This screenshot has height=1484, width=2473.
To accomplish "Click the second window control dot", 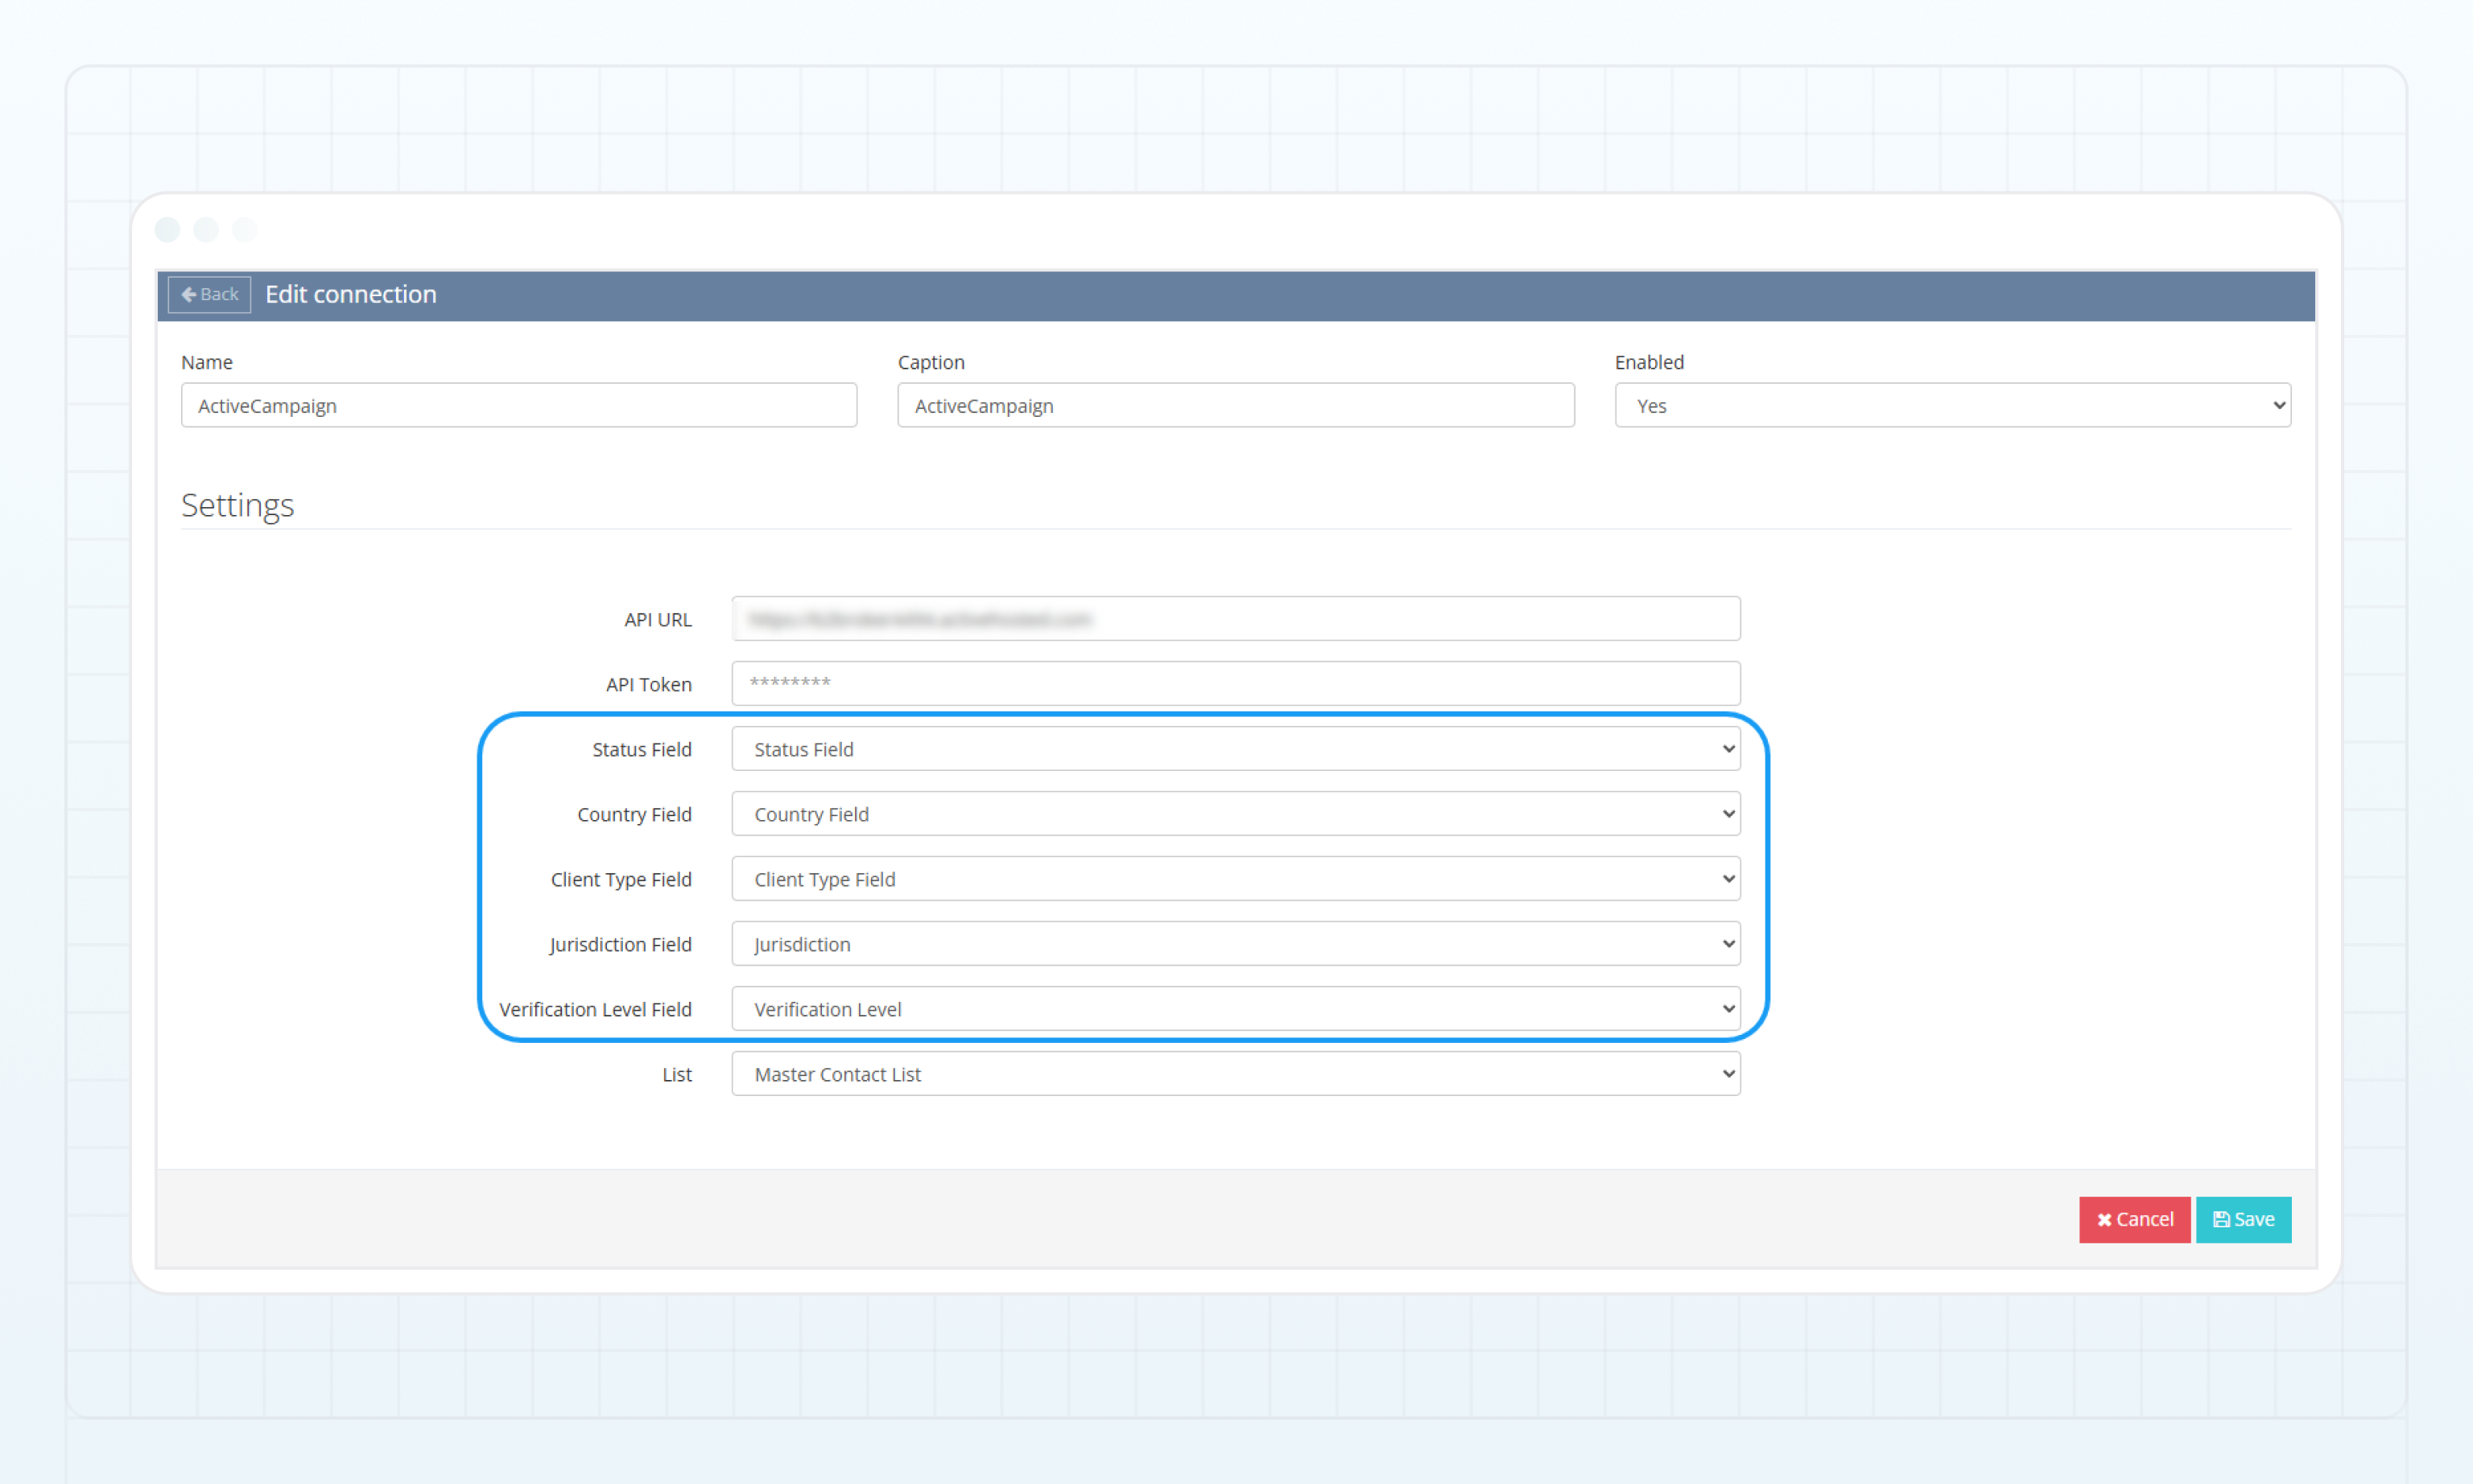I will coord(206,230).
